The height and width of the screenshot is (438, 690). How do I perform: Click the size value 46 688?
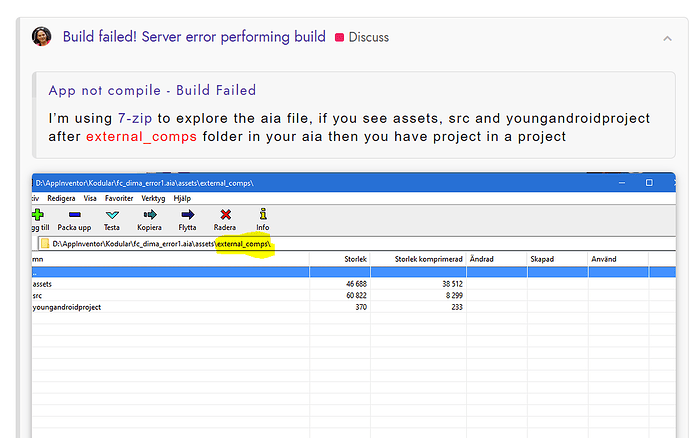356,284
